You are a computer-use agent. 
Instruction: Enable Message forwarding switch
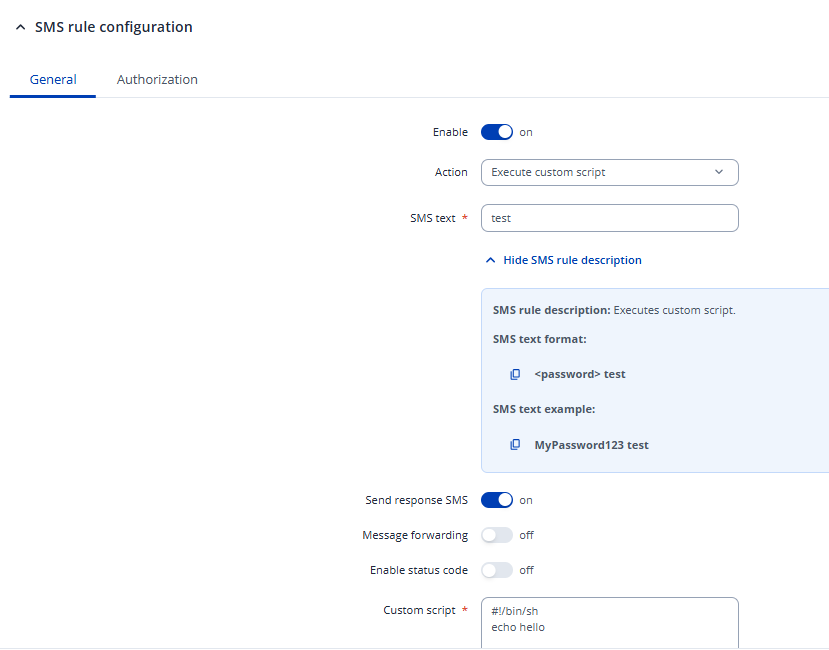497,535
